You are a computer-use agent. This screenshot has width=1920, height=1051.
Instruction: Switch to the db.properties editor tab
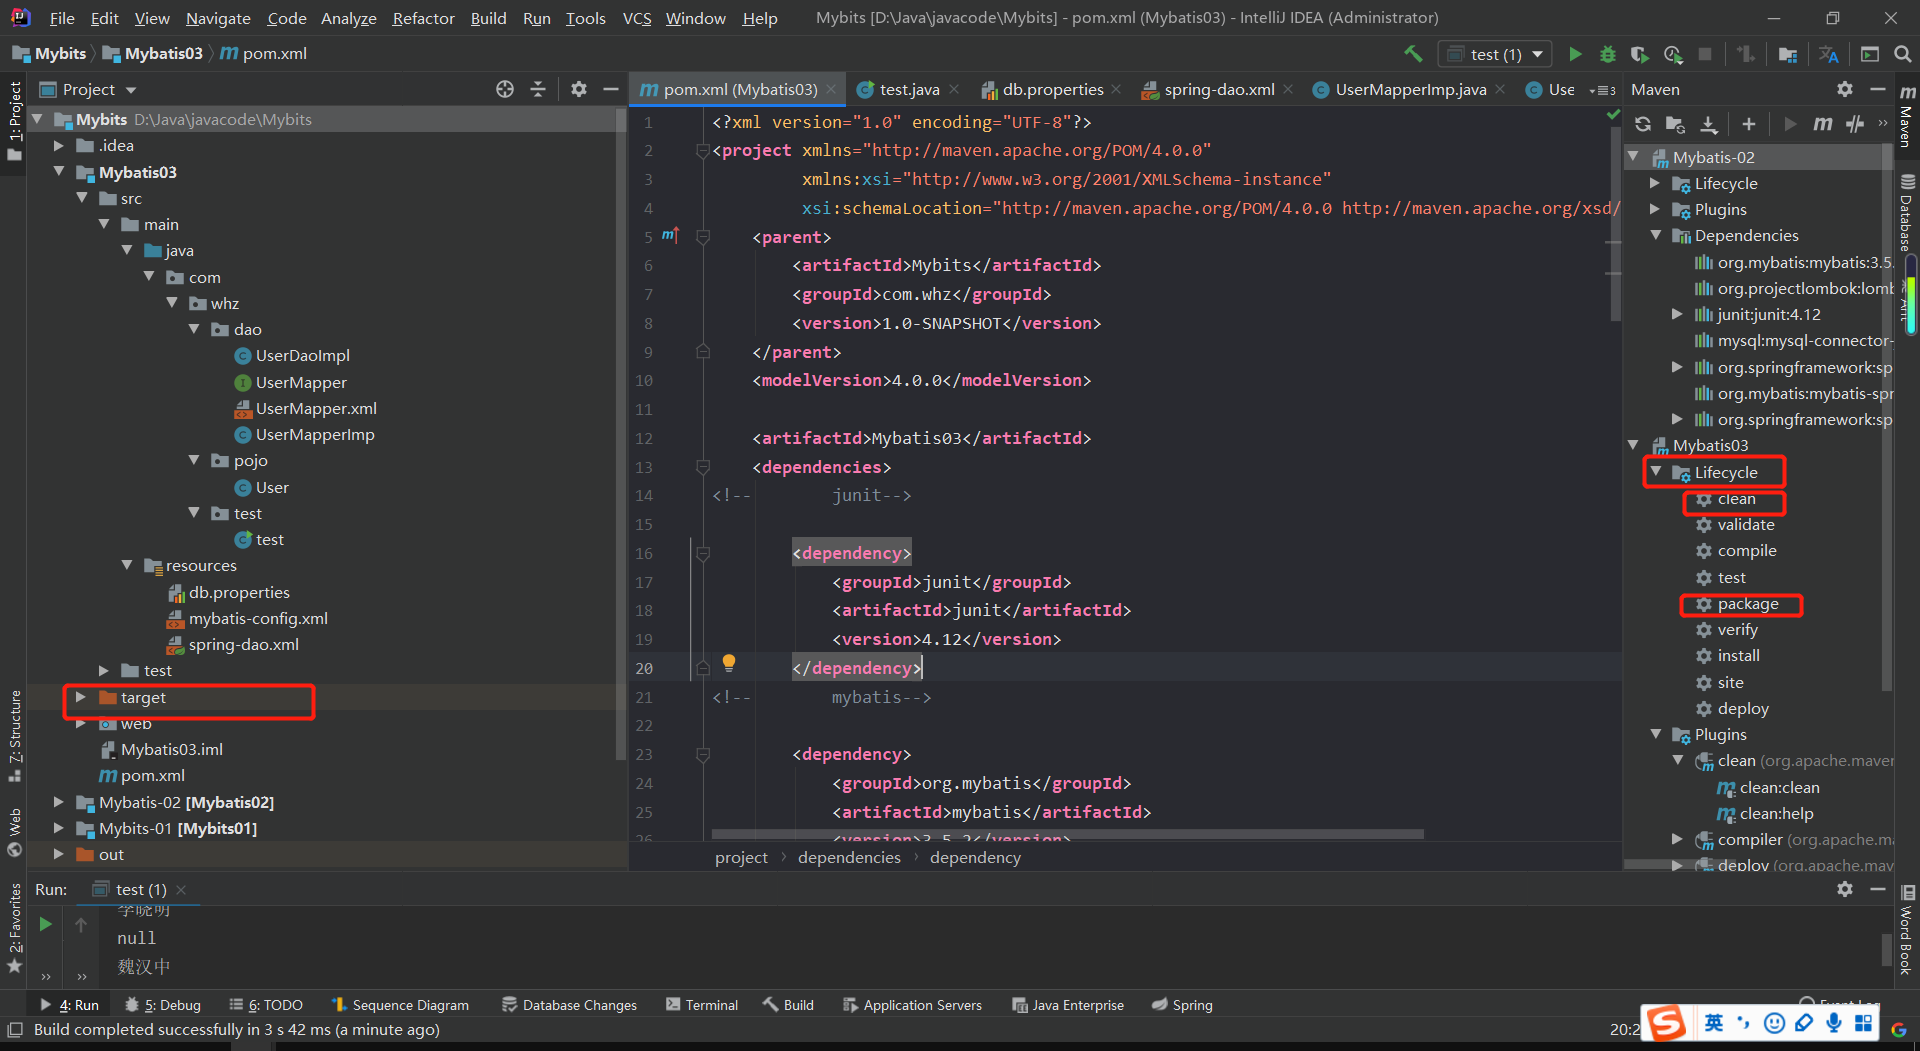click(1052, 89)
